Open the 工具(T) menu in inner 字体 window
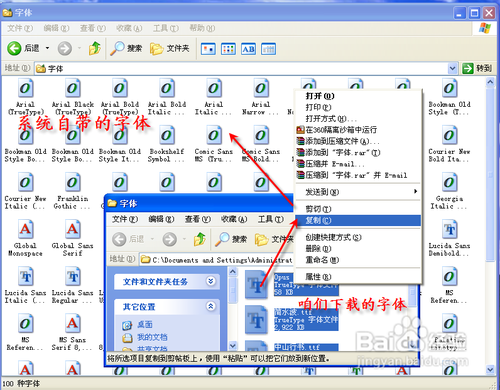The width and height of the screenshot is (500, 390). (270, 219)
